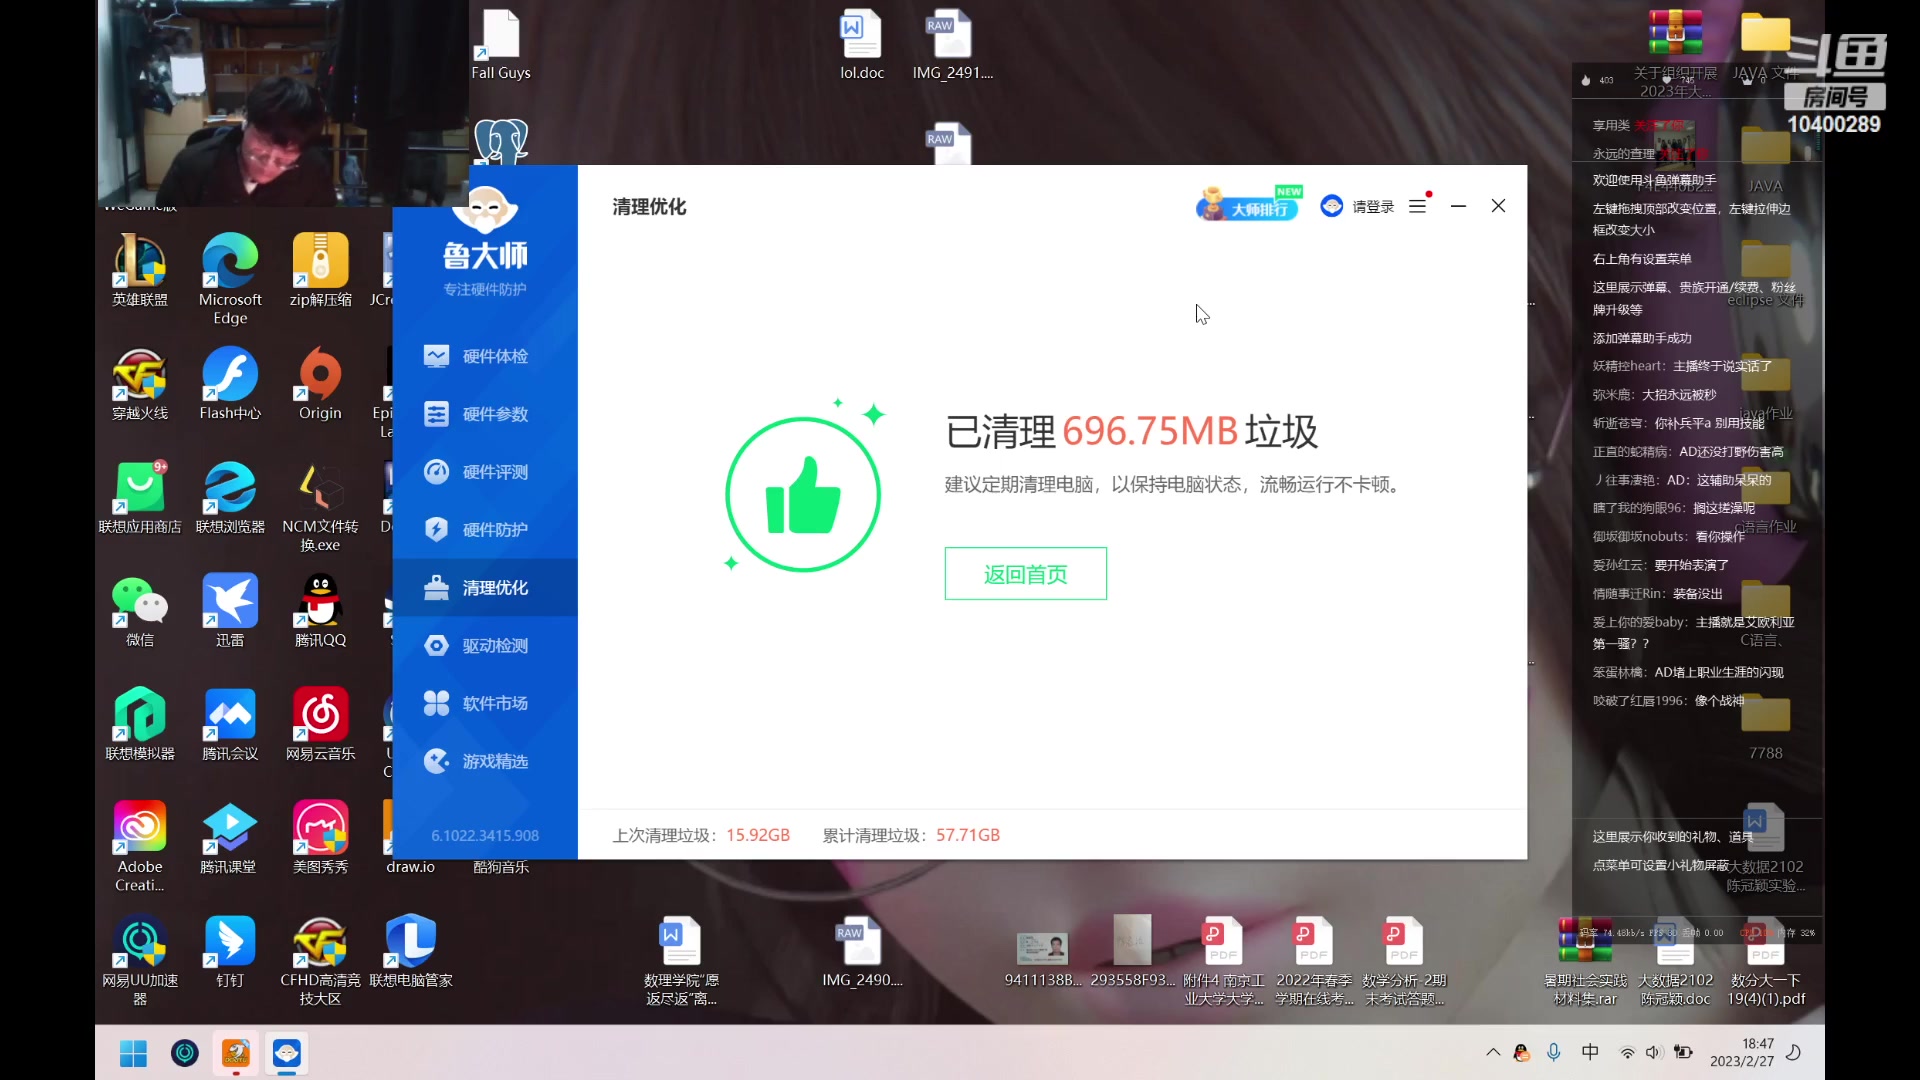Screen dimensions: 1920x1080
Task: Select IMG_2491 RAW file on desktop
Action: click(951, 45)
